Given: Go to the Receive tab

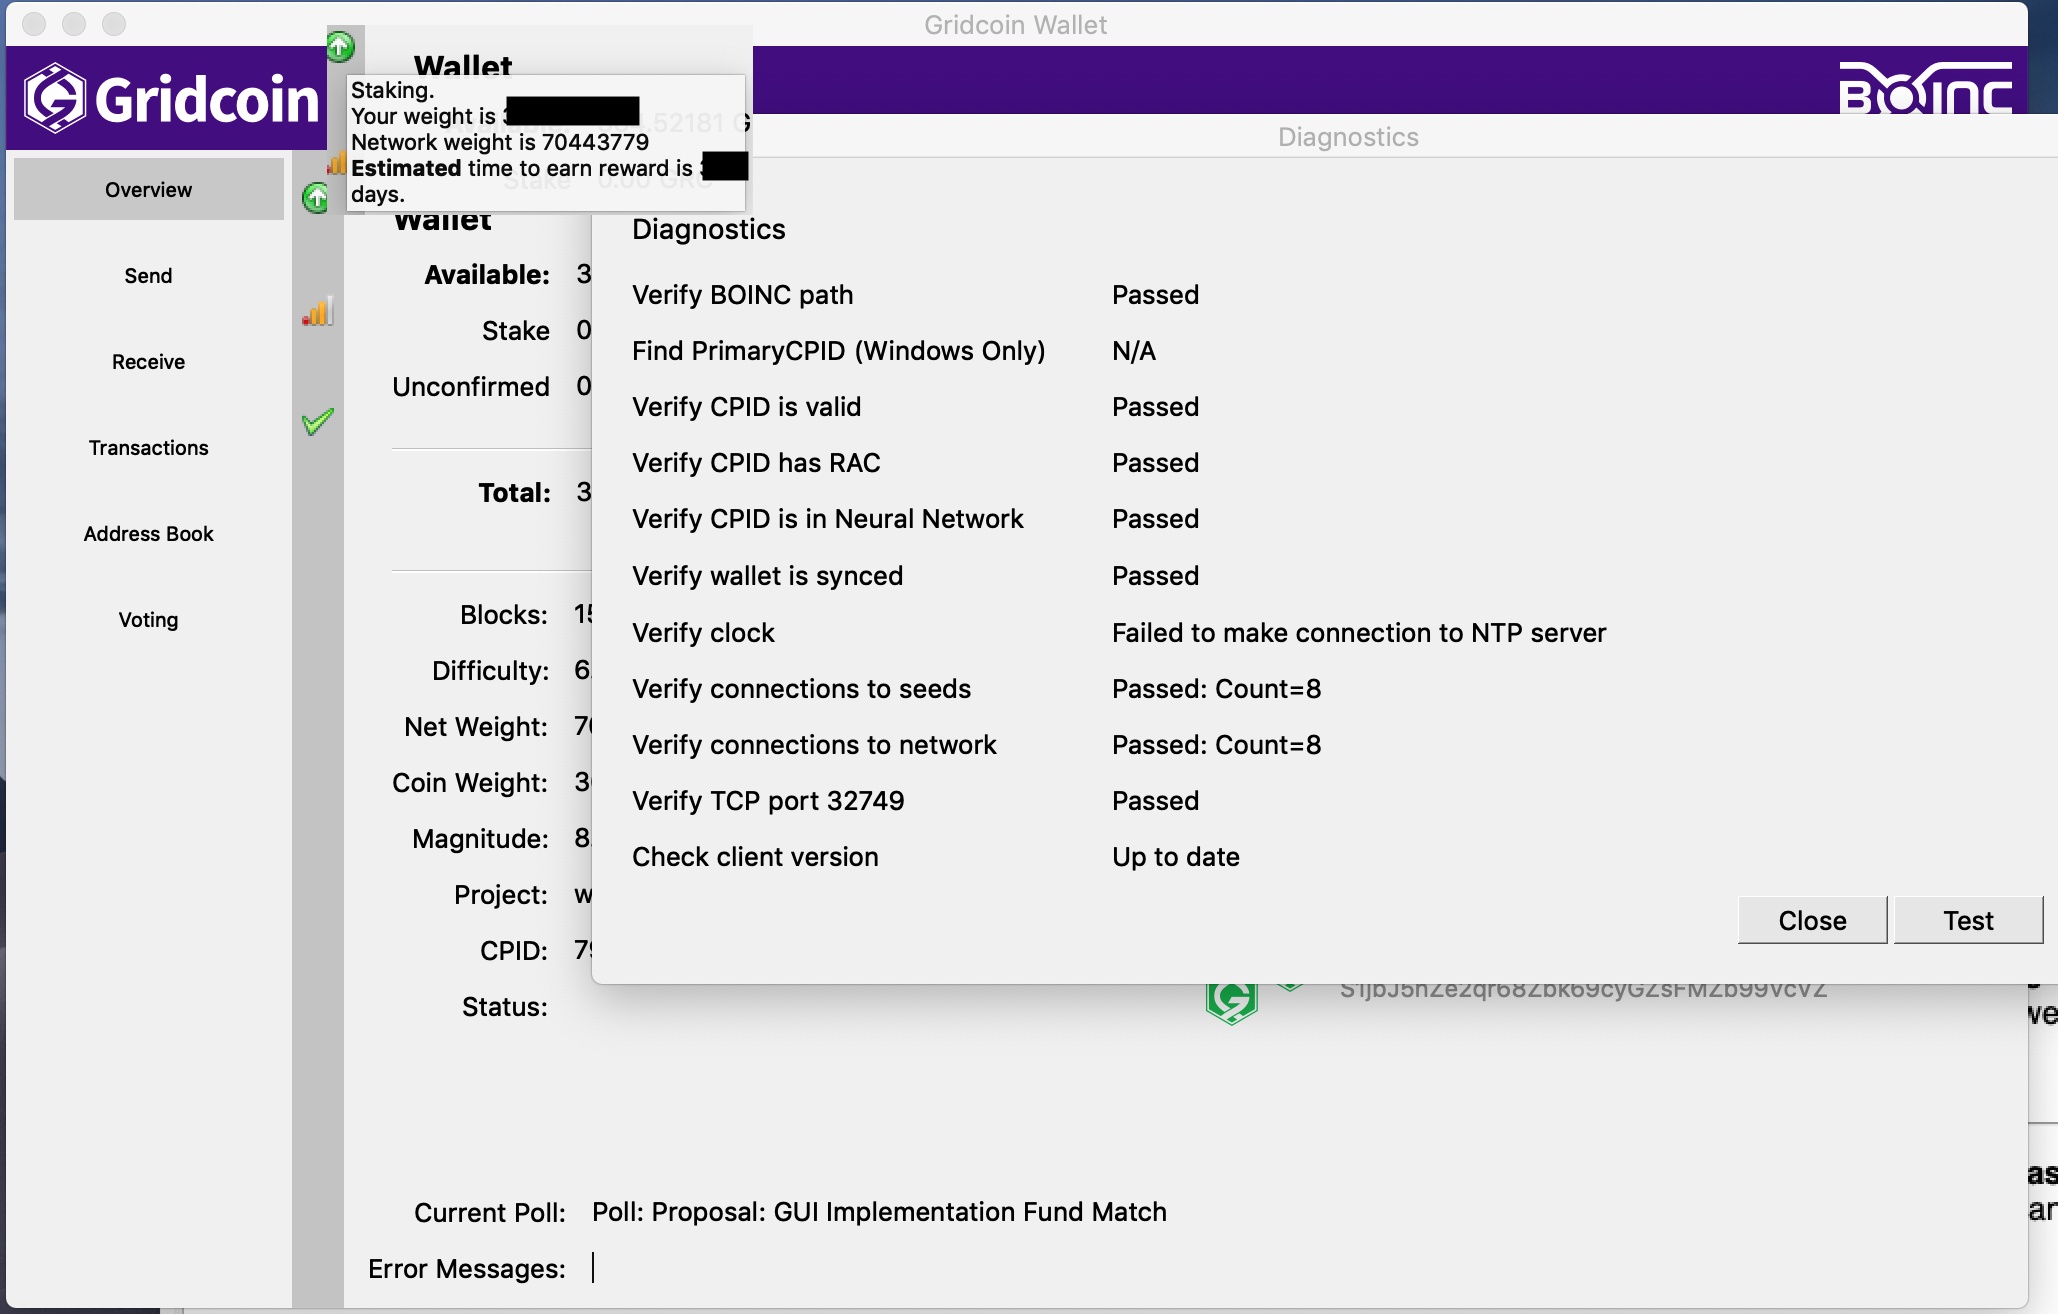Looking at the screenshot, I should tap(148, 362).
